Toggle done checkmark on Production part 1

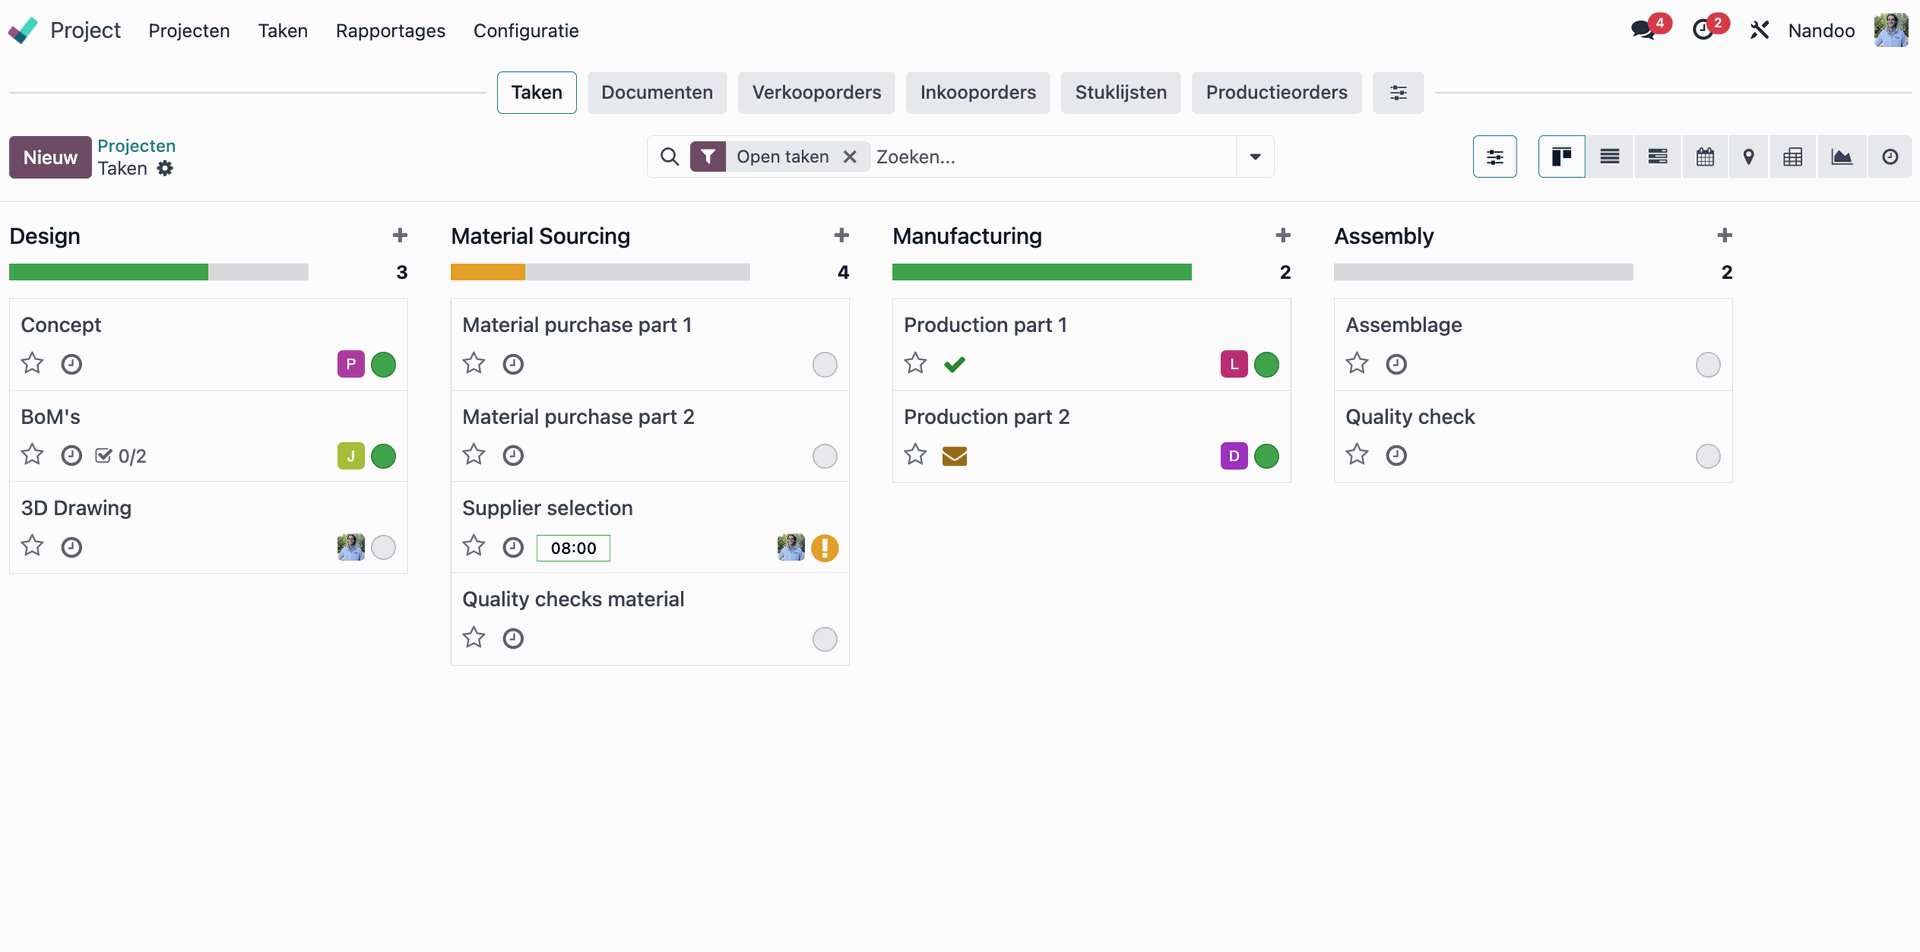point(955,364)
